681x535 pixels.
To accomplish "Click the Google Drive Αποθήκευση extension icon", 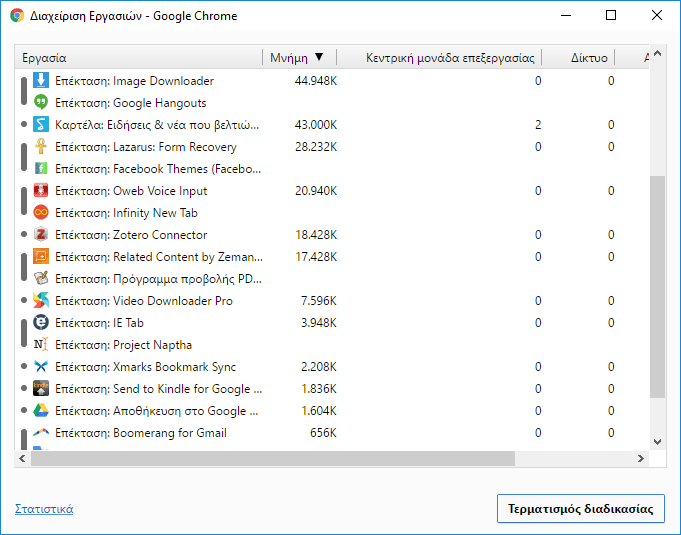I will pyautogui.click(x=41, y=411).
